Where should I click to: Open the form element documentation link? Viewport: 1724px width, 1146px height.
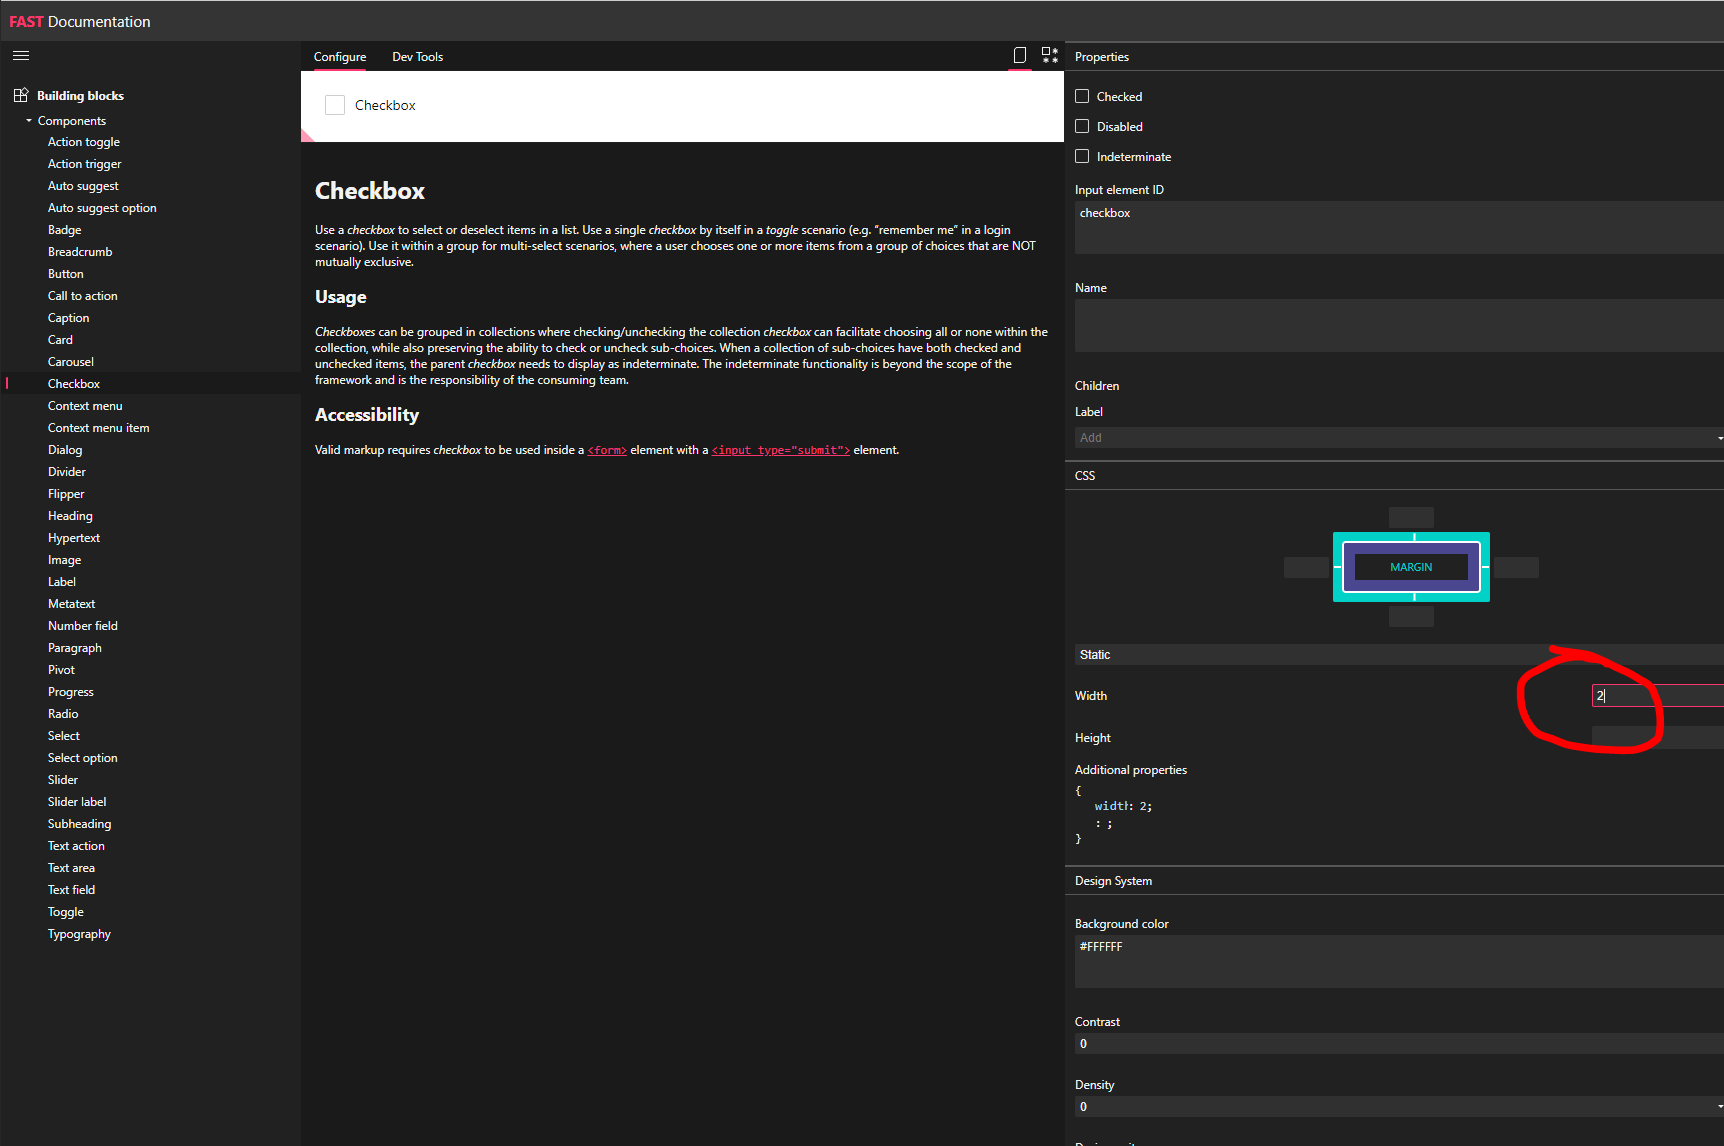tap(606, 449)
